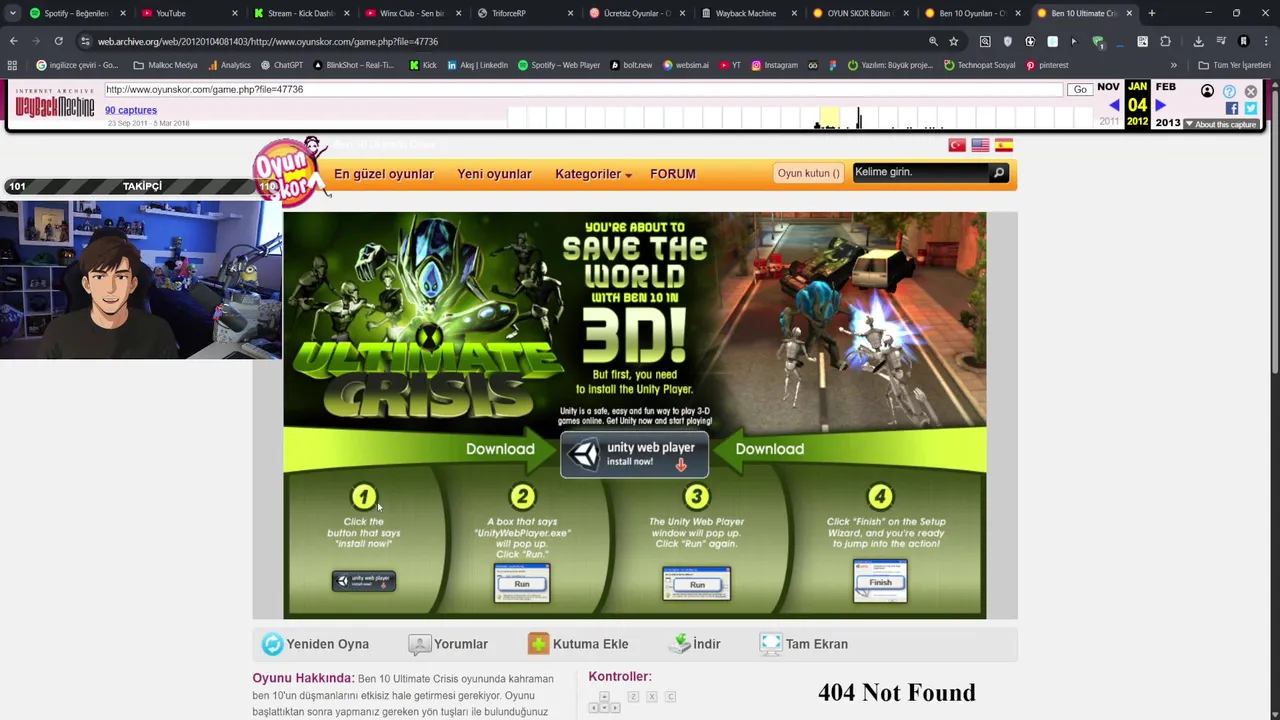1280x720 pixels.
Task: Click the QR code extension icon
Action: (1142, 41)
